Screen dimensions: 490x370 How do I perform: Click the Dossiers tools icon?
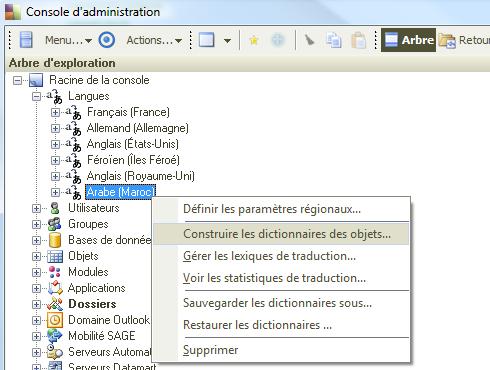click(55, 304)
